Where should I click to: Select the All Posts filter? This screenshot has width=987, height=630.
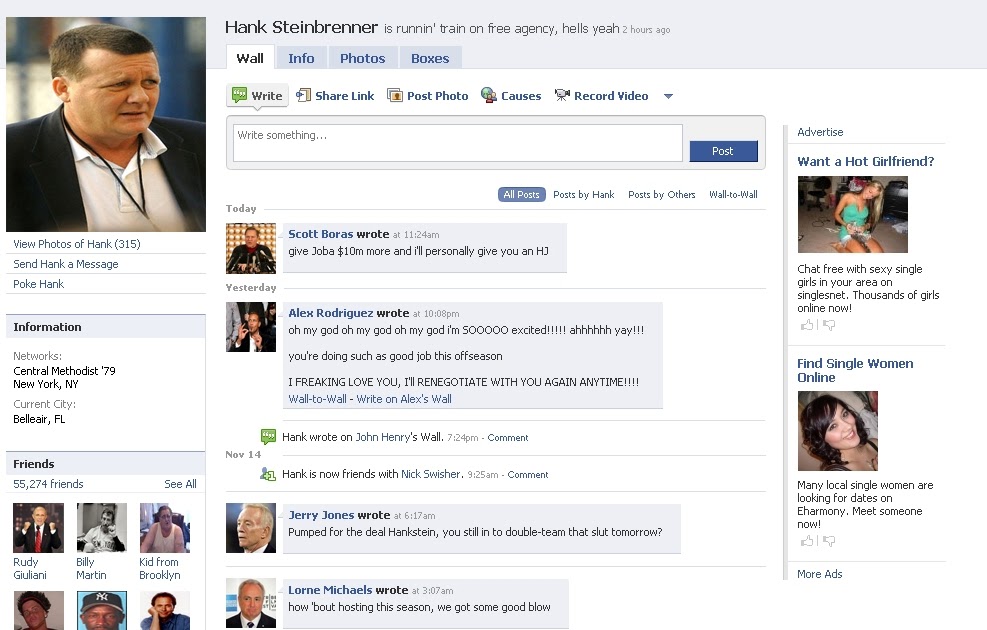[521, 194]
